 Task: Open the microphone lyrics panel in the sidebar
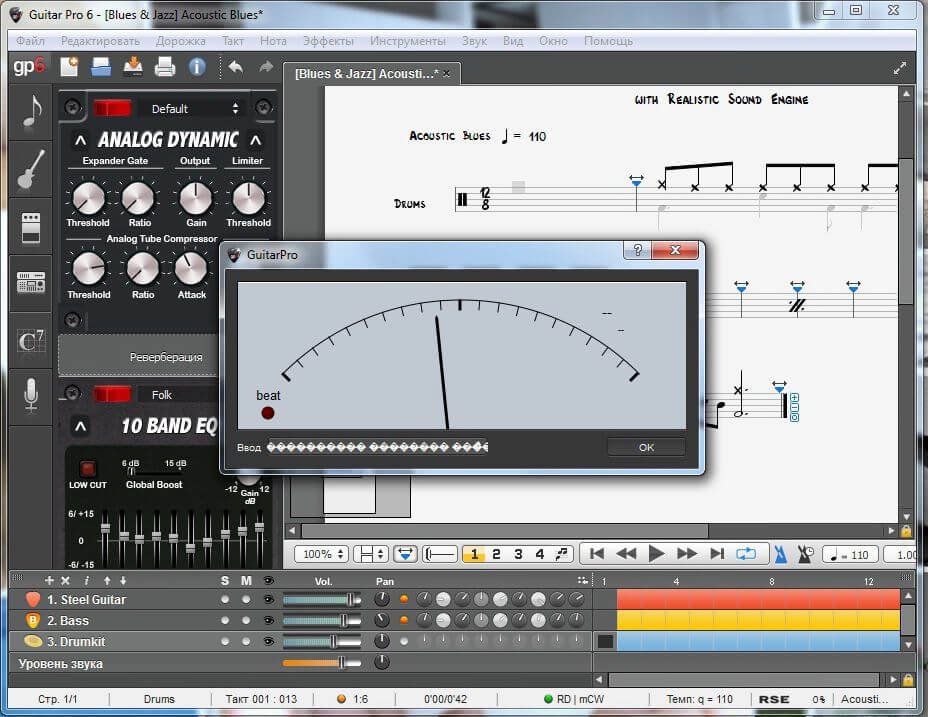pyautogui.click(x=31, y=395)
